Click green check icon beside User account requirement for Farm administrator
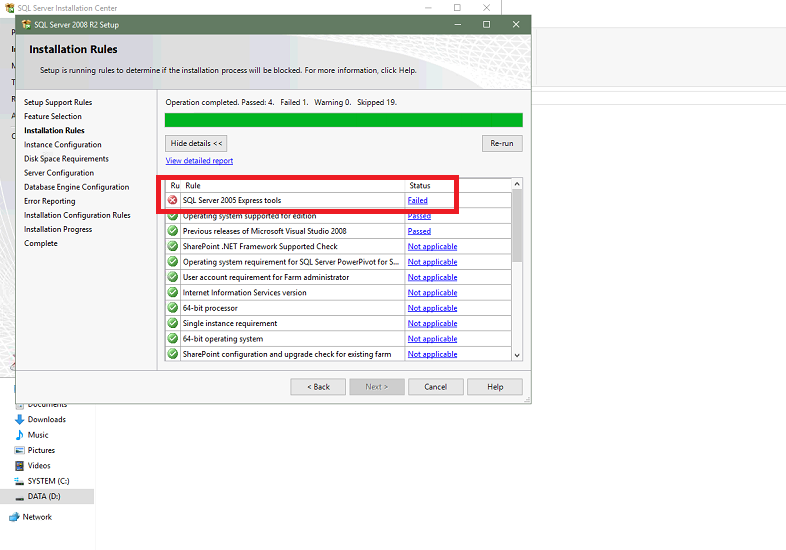The image size is (786, 550). 172,277
